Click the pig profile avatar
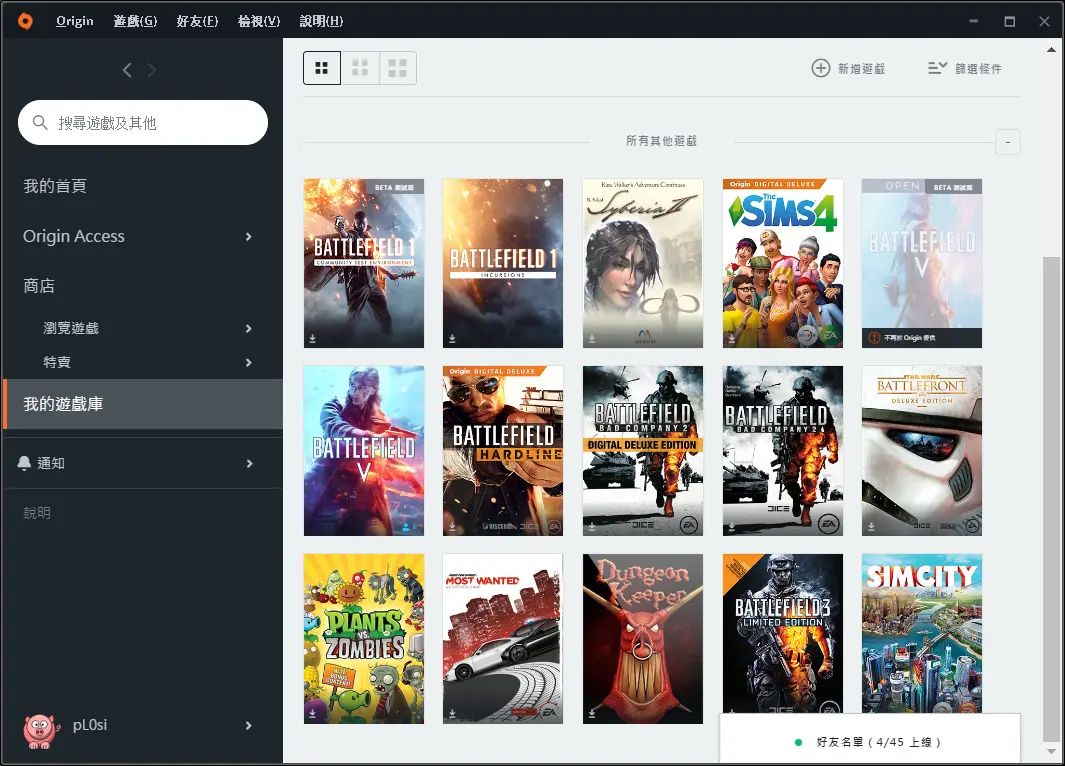 [39, 730]
